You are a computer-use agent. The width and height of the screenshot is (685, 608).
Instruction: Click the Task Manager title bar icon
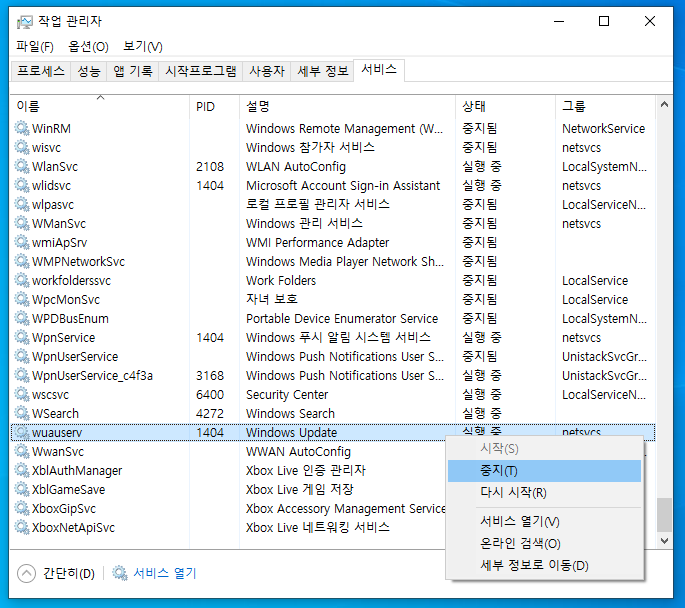click(23, 21)
